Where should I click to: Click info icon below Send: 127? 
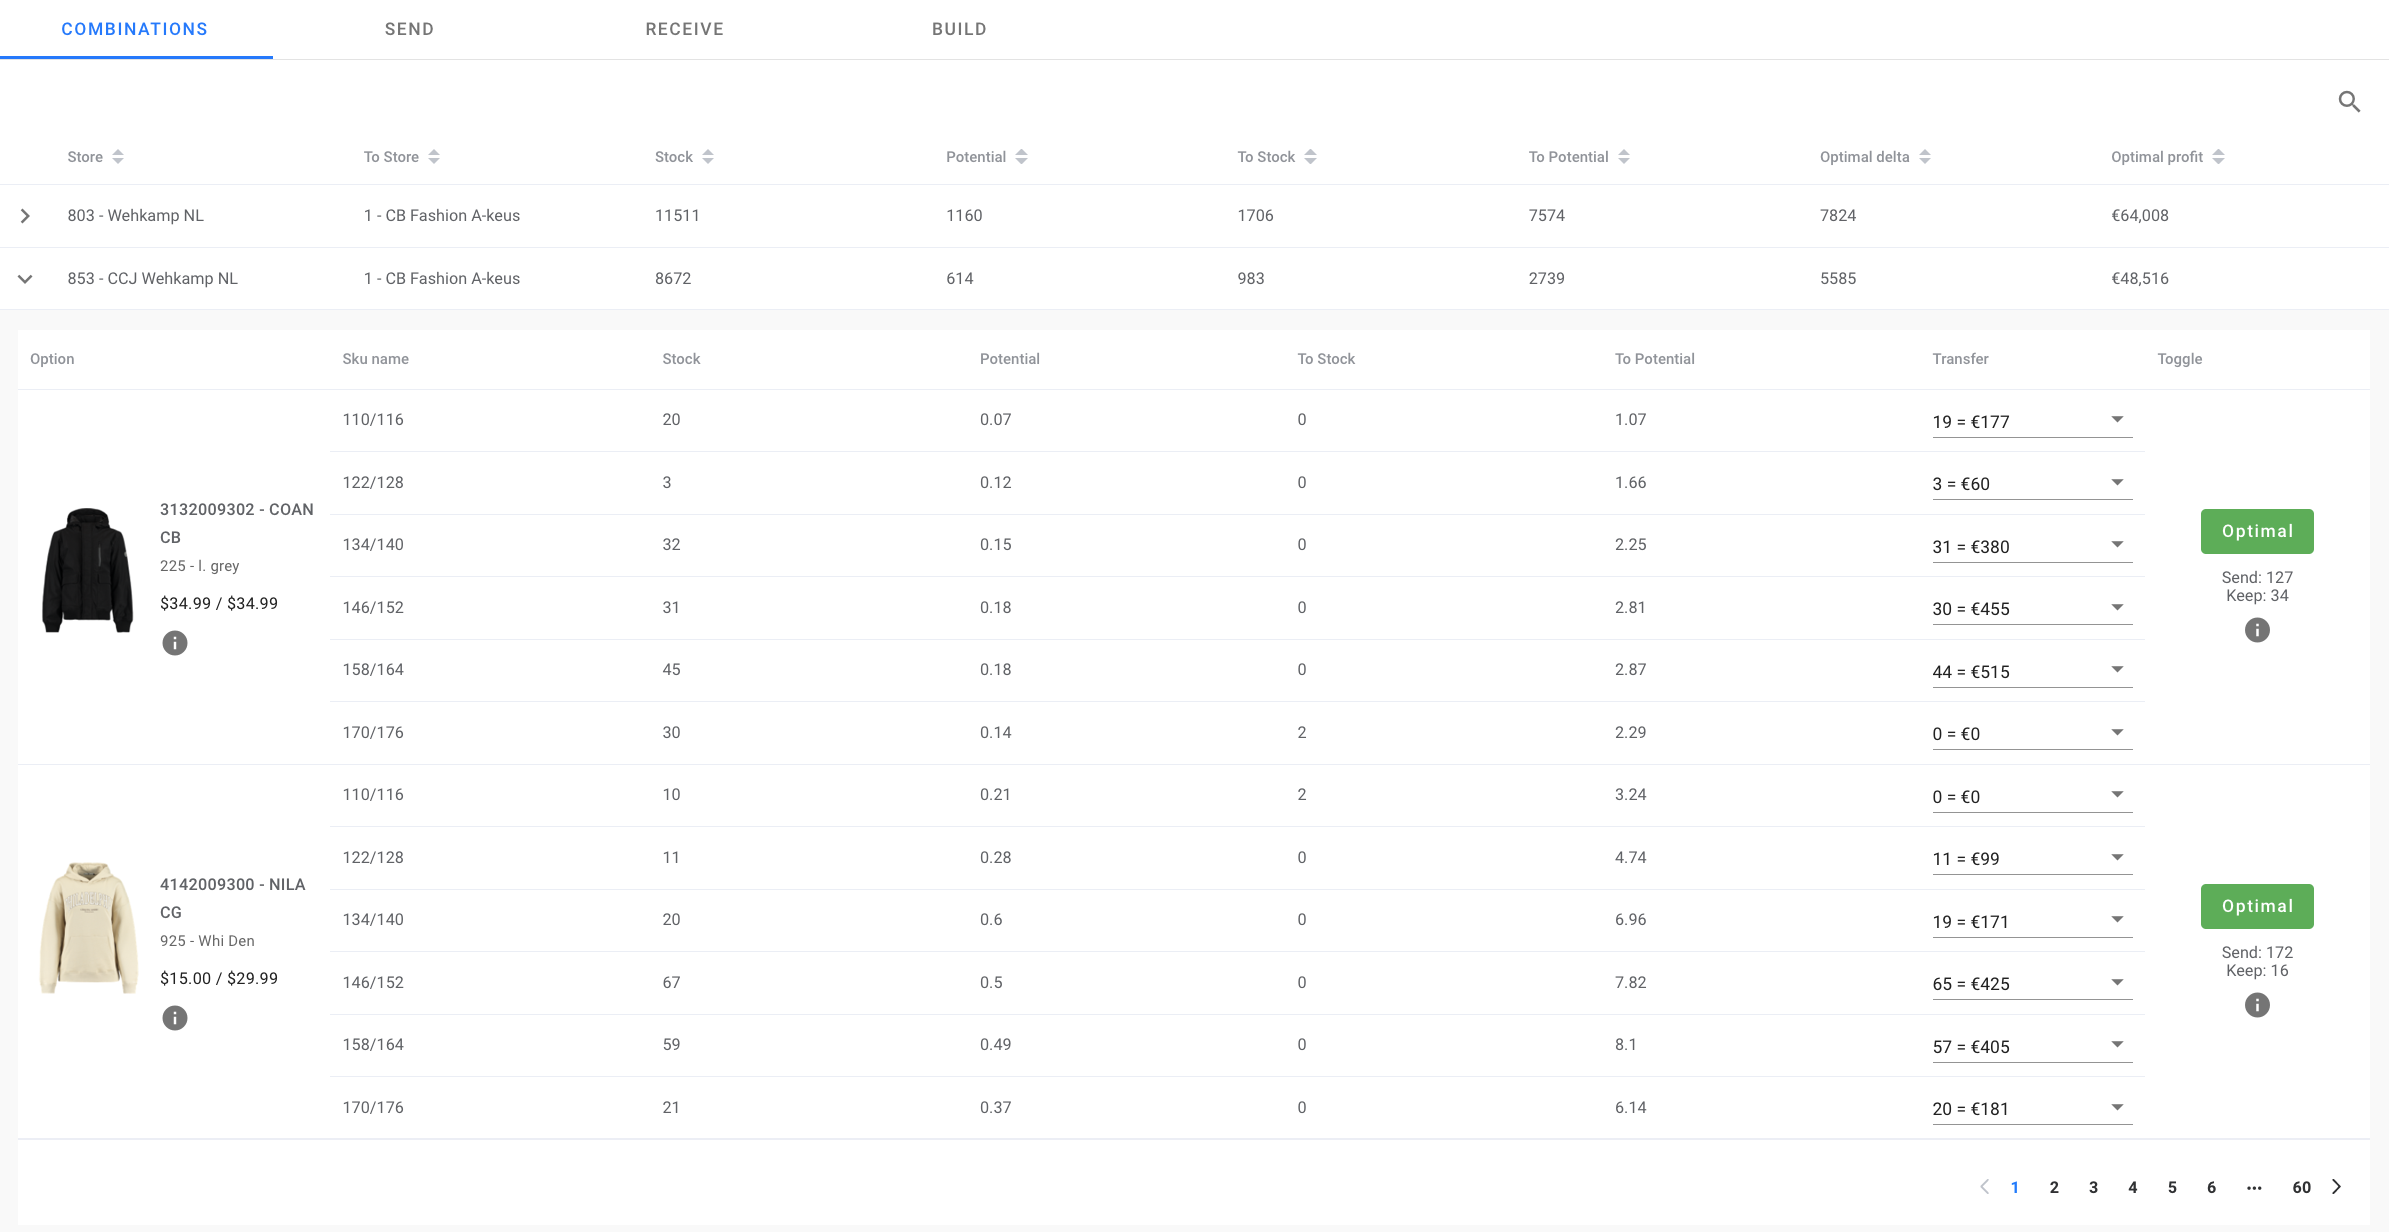(x=2257, y=630)
